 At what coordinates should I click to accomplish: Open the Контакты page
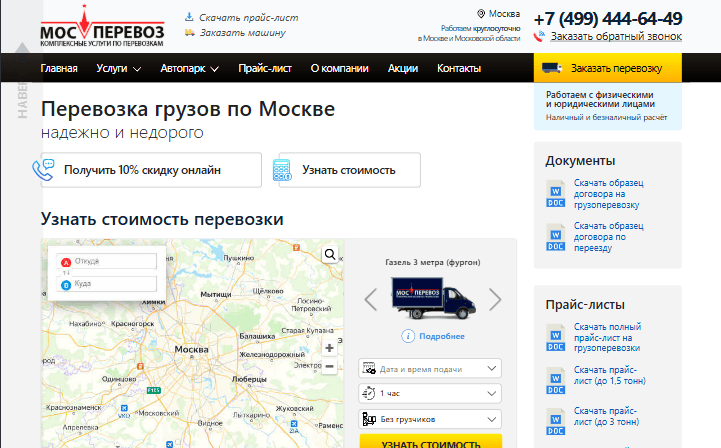click(459, 69)
